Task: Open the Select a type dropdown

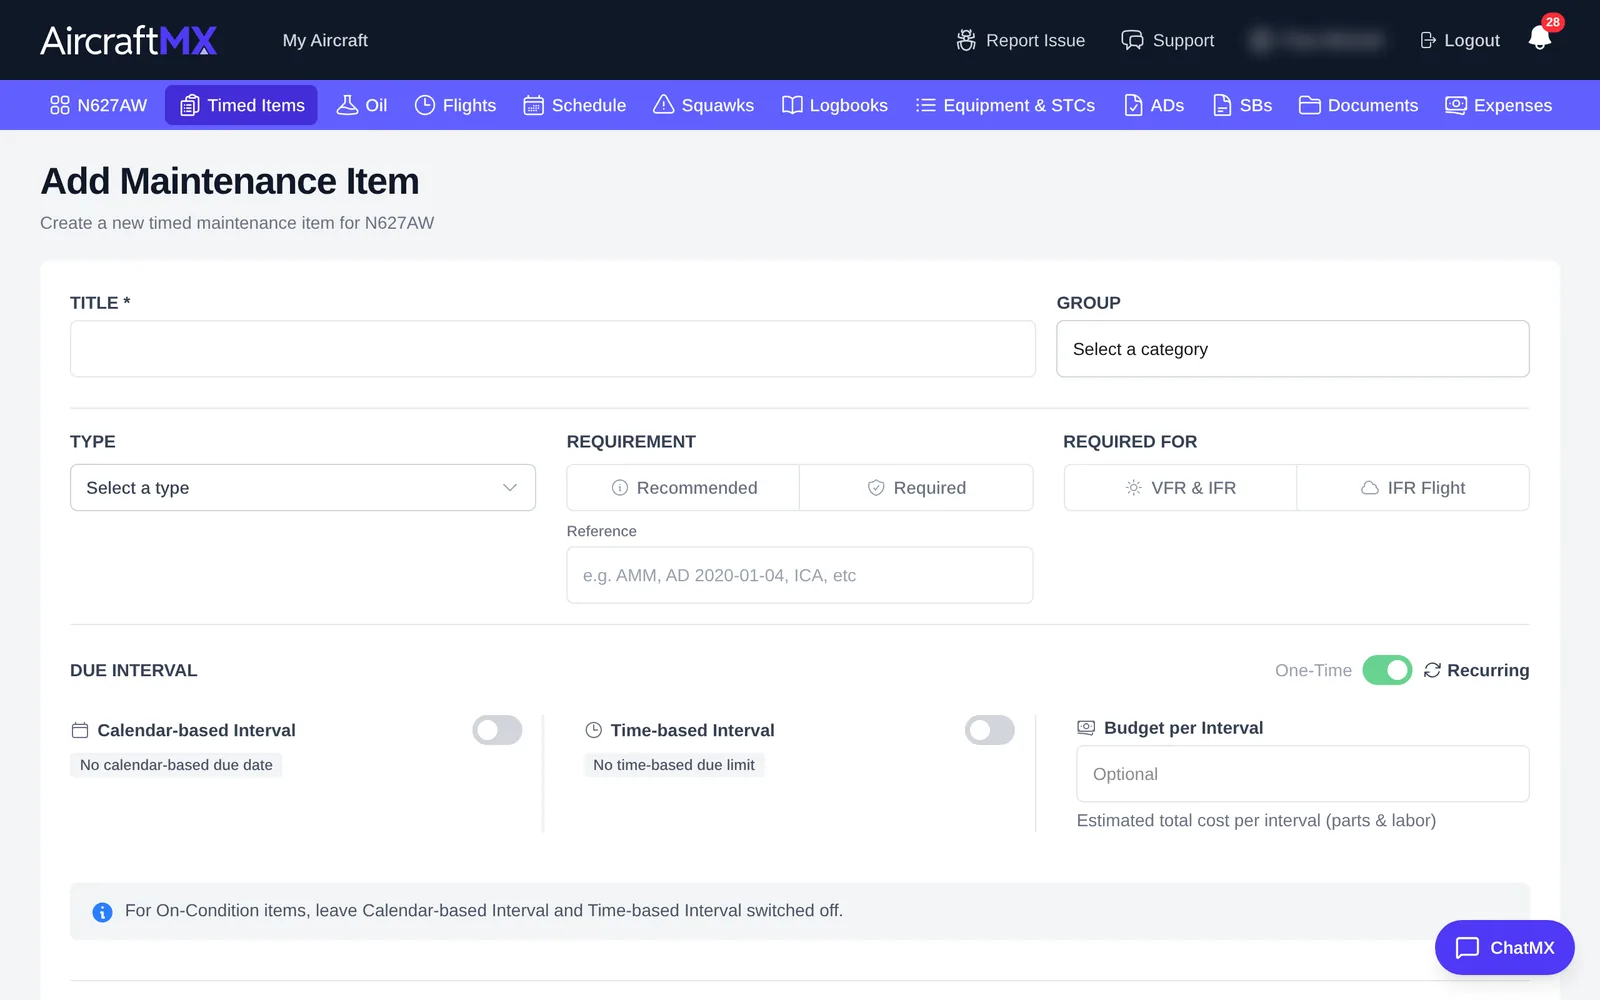Action: (x=303, y=488)
